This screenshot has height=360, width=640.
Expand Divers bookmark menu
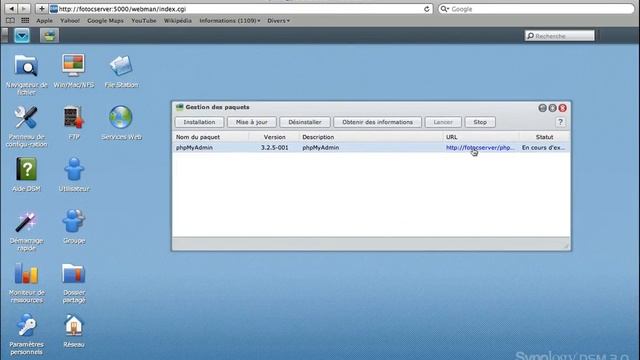point(278,20)
